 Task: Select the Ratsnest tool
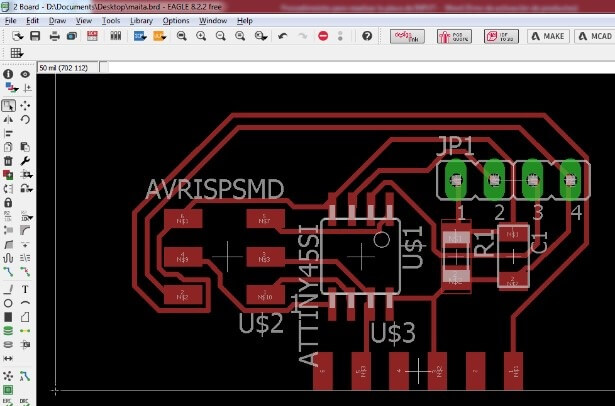(8, 376)
